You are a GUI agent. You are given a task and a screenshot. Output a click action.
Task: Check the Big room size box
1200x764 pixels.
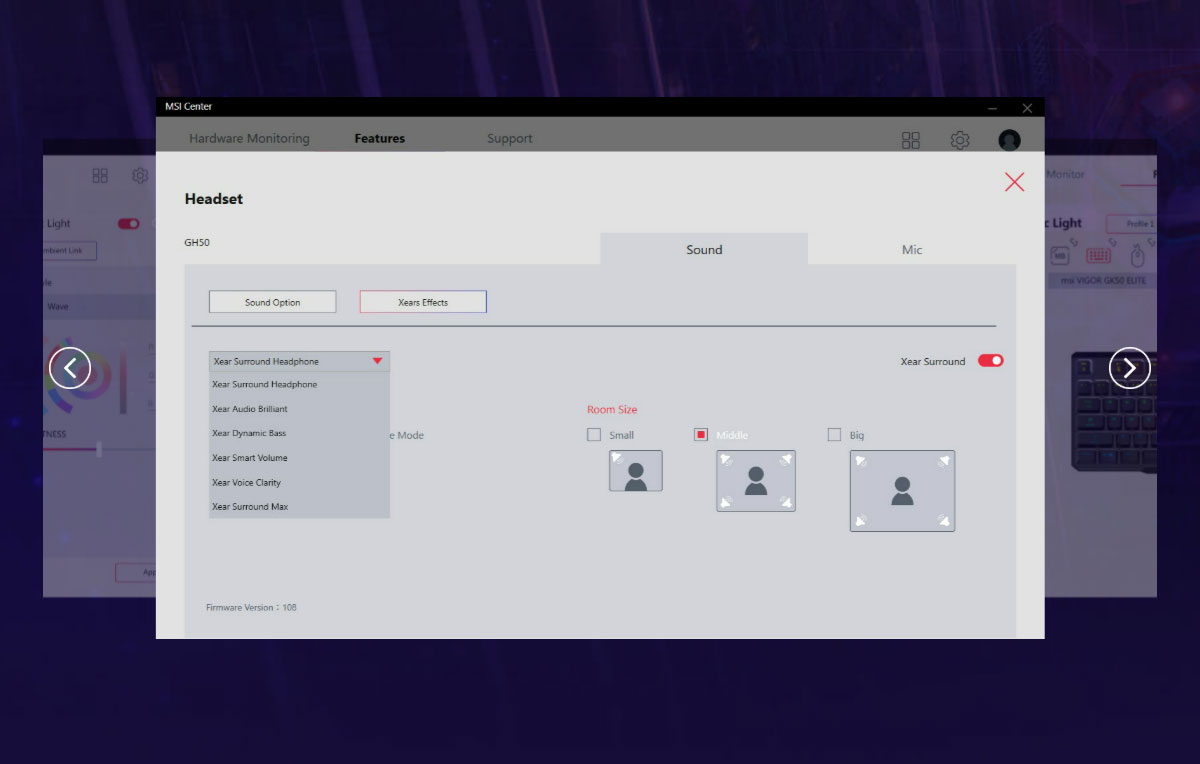coord(834,435)
